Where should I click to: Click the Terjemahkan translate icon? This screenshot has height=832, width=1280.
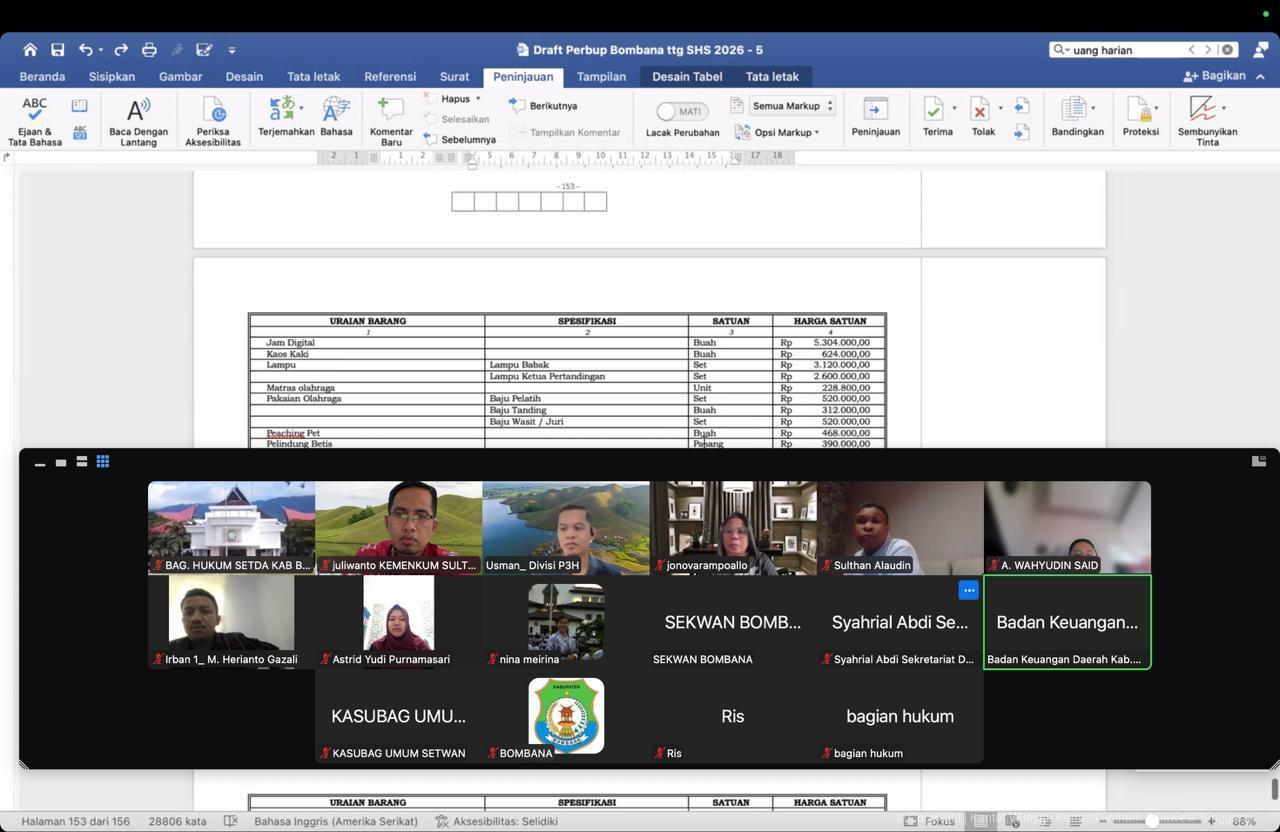[x=284, y=110]
